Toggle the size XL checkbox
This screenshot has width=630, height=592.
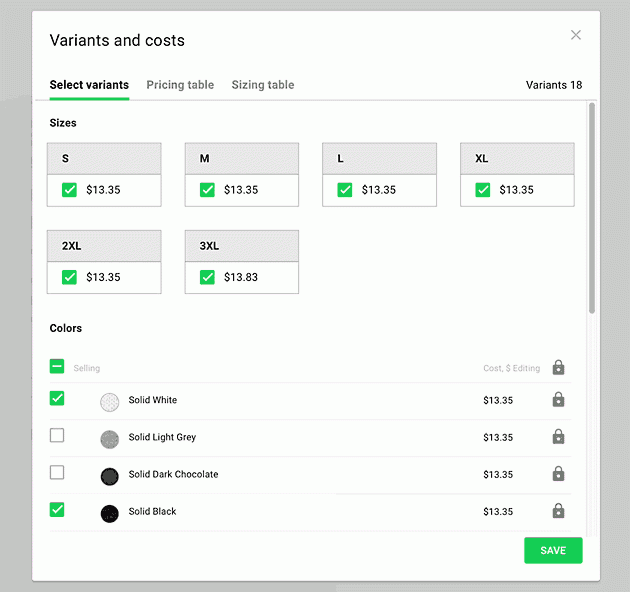pos(483,190)
